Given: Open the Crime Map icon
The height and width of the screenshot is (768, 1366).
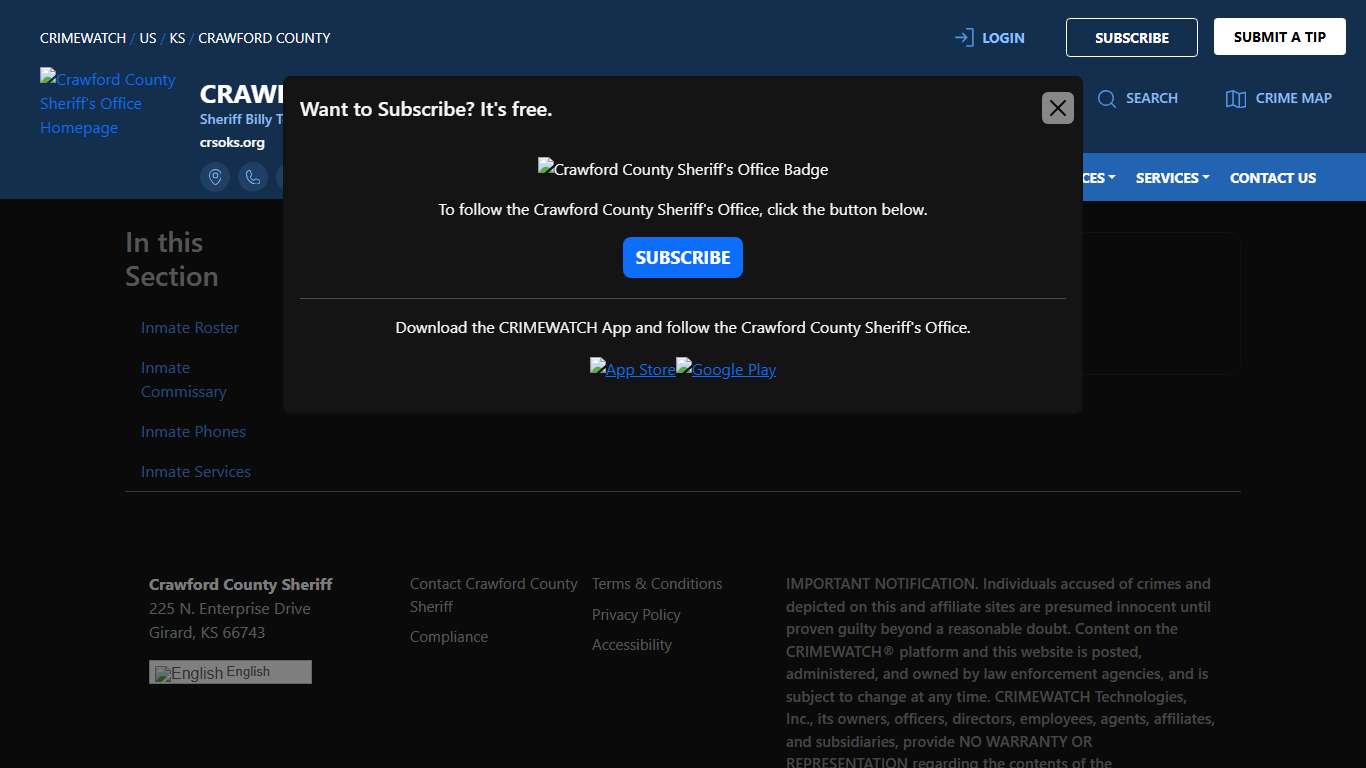Looking at the screenshot, I should click(1236, 98).
